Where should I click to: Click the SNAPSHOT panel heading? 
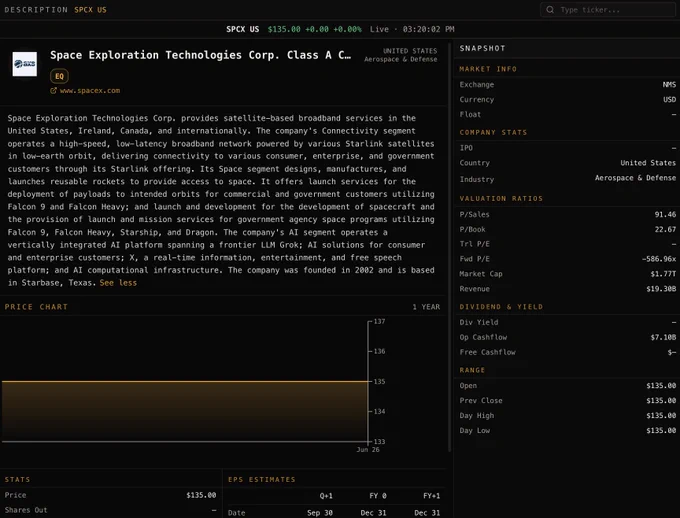(482, 48)
